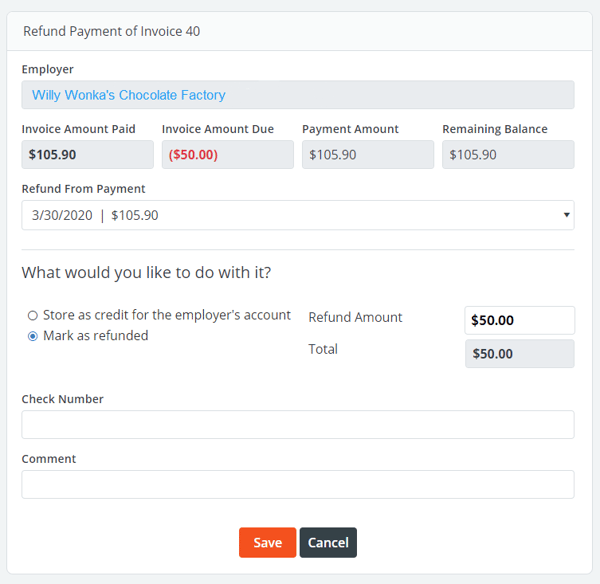Image resolution: width=600 pixels, height=584 pixels.
Task: Click into the Check Number field
Action: click(x=297, y=424)
